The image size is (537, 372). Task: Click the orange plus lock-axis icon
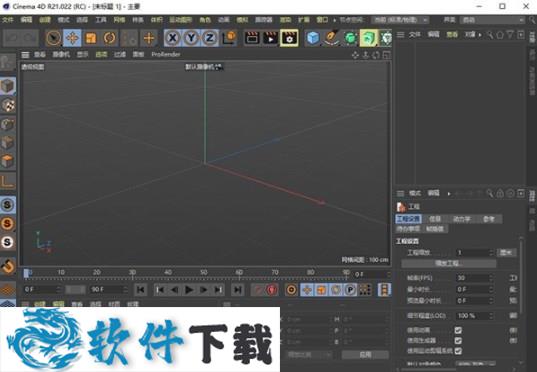[x=149, y=38]
